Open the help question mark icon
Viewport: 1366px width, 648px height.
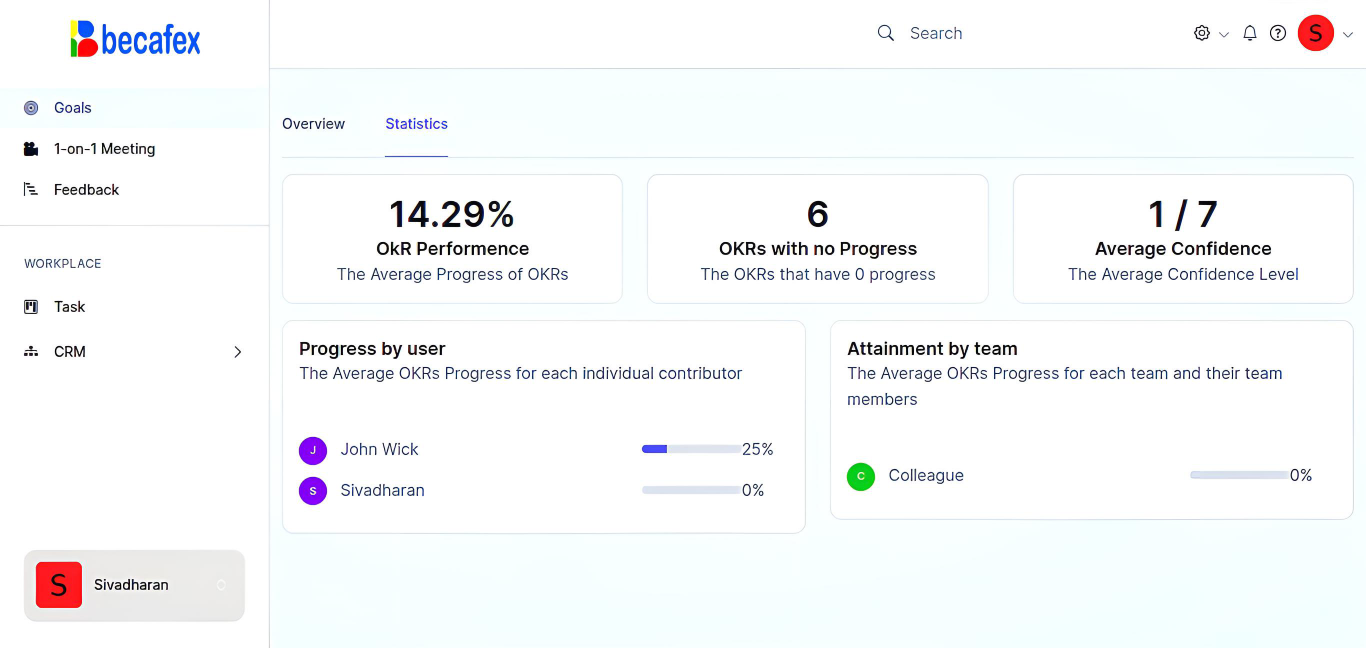tap(1278, 33)
